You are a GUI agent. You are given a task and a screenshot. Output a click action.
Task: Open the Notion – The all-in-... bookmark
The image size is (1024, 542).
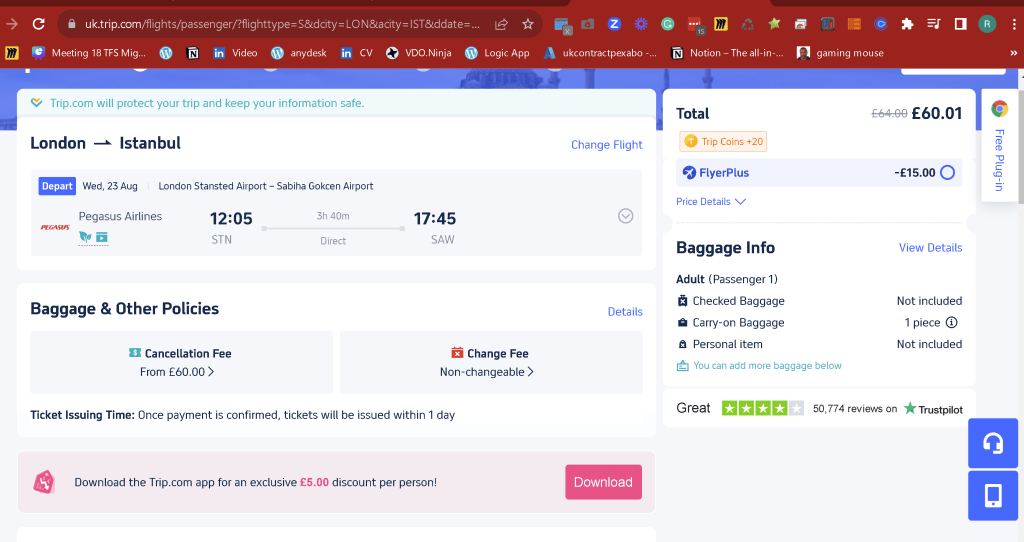tap(727, 53)
